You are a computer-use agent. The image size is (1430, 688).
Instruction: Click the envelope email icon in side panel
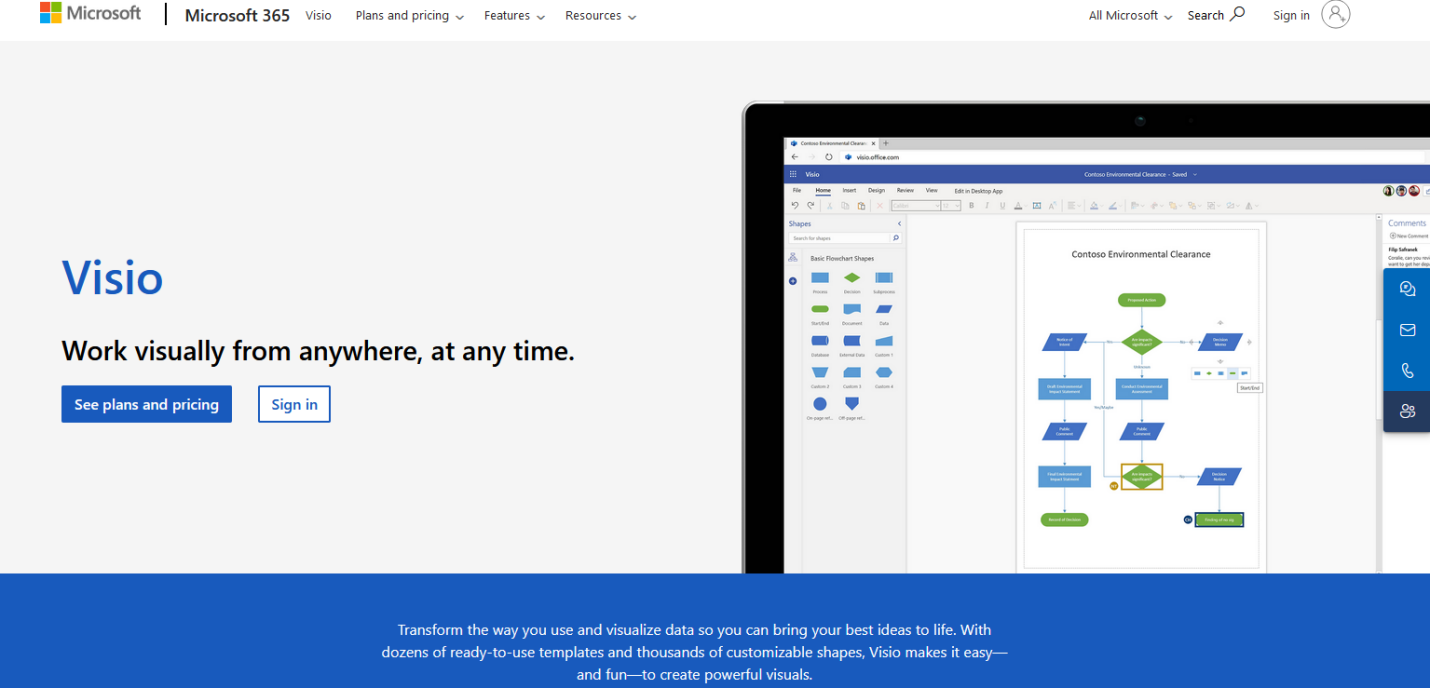coord(1407,330)
